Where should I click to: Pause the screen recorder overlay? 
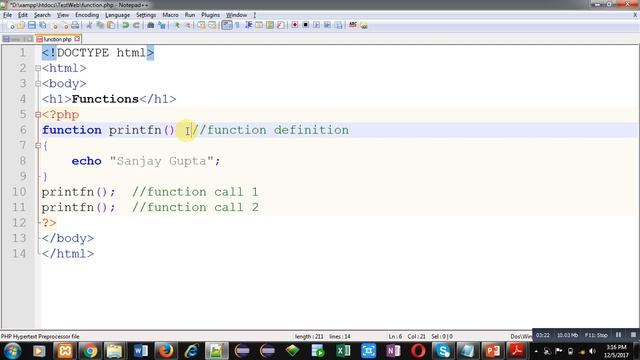pyautogui.click(x=618, y=335)
